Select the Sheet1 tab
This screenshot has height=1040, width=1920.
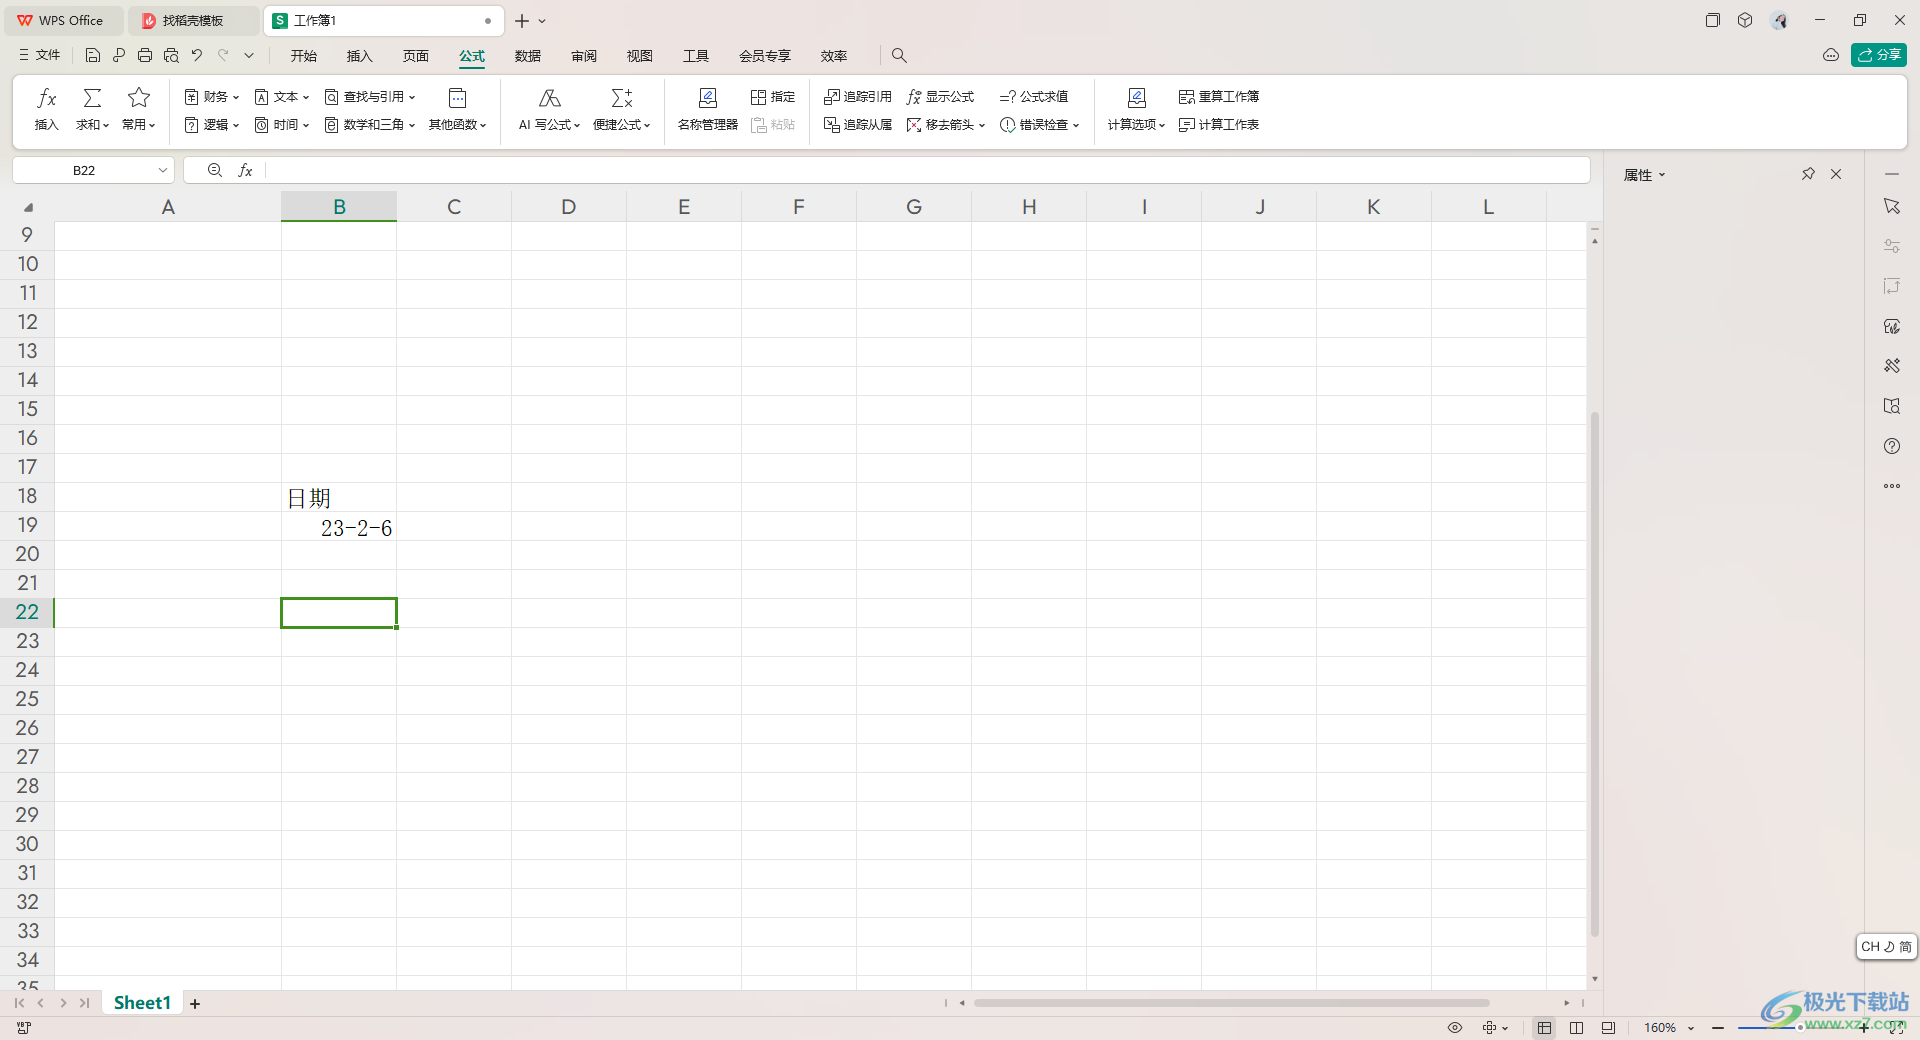[142, 1003]
